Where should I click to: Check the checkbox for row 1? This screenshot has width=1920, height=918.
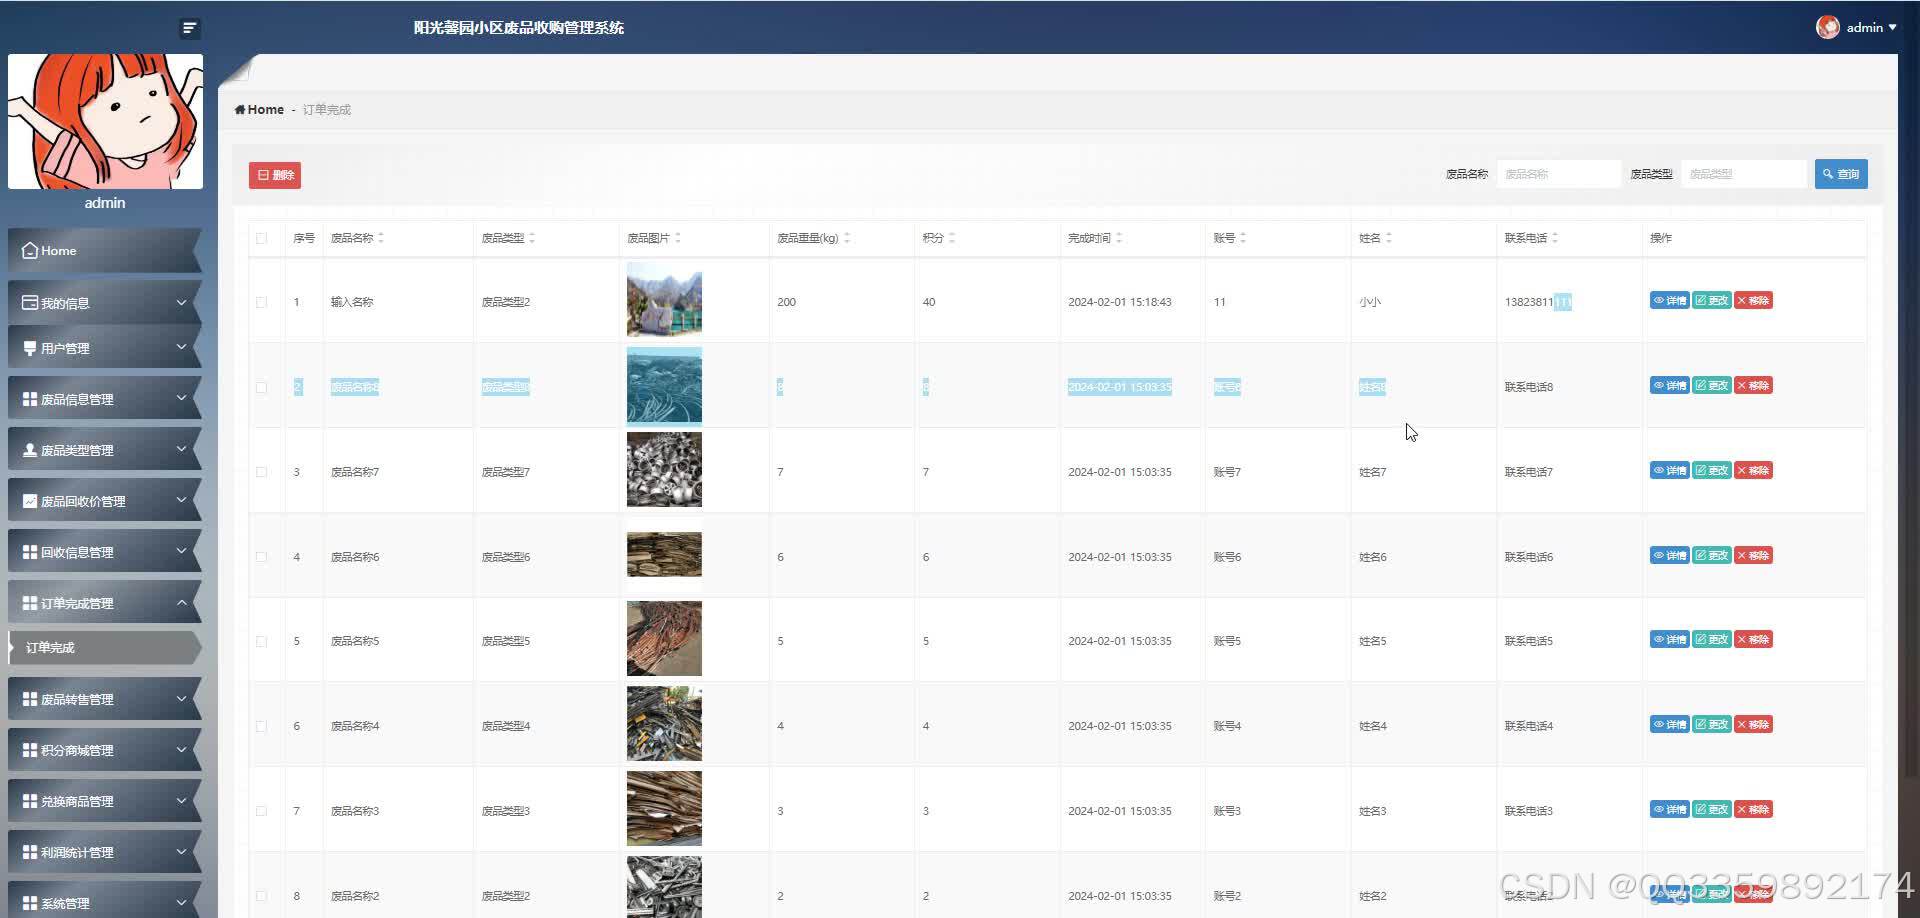pyautogui.click(x=262, y=302)
